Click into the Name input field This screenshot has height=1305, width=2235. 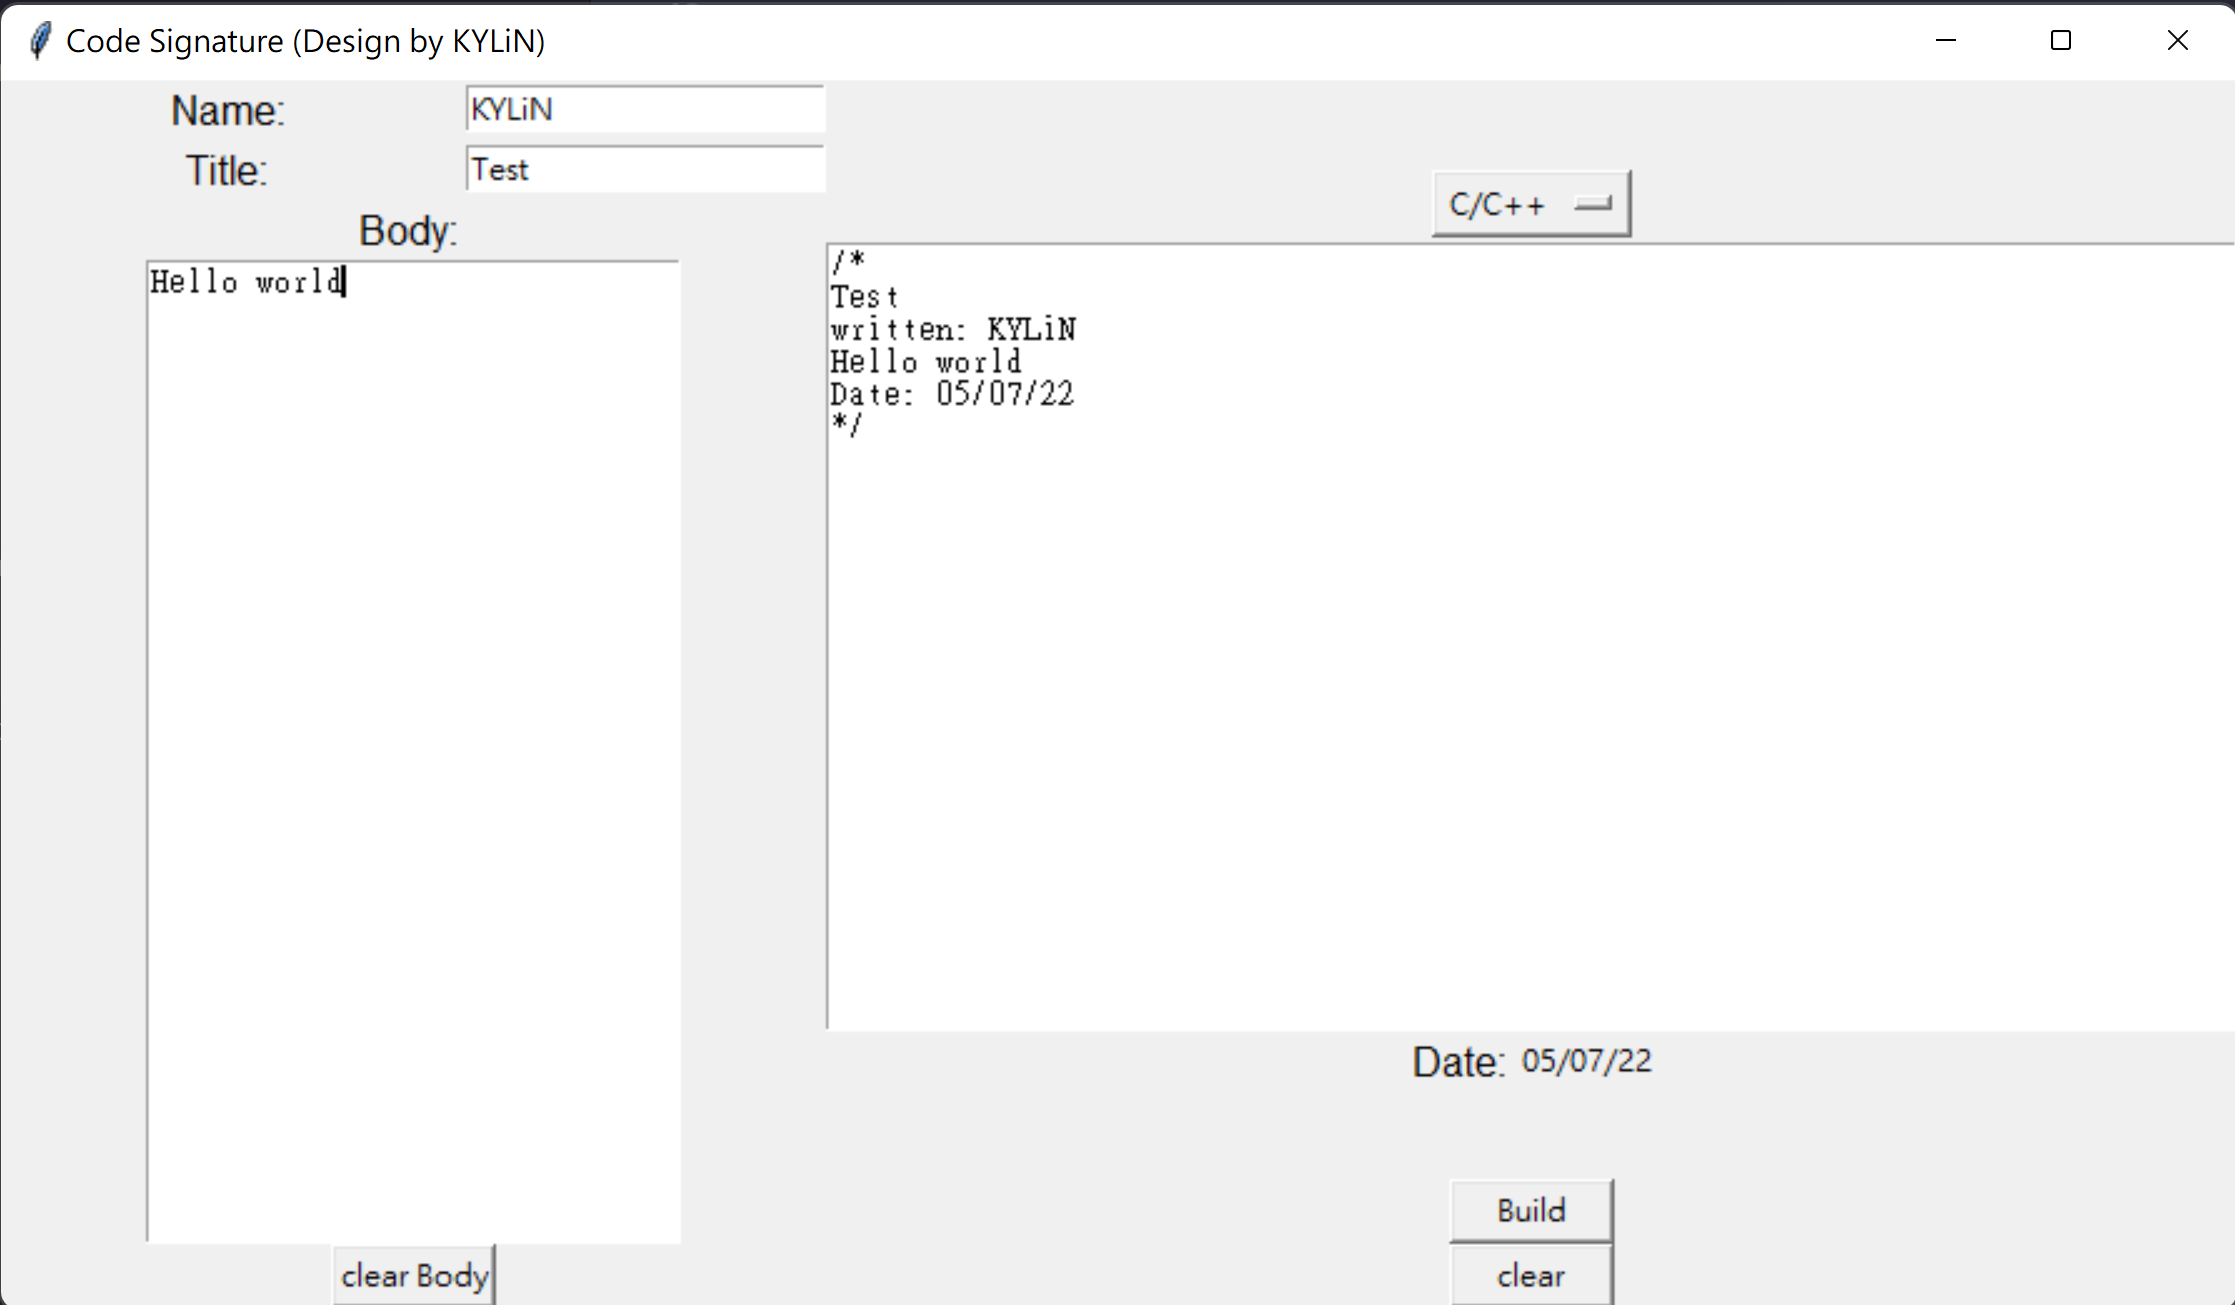(645, 109)
